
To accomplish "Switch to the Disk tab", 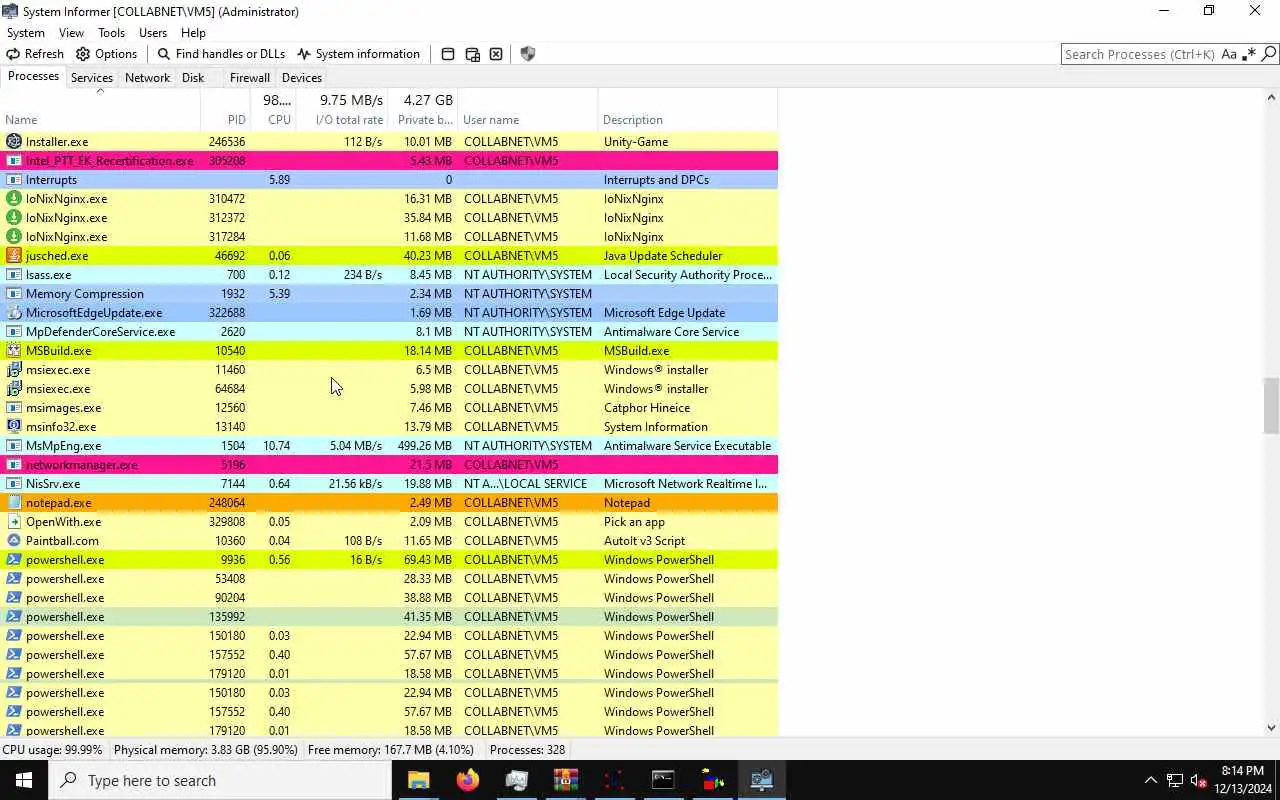I will (193, 78).
